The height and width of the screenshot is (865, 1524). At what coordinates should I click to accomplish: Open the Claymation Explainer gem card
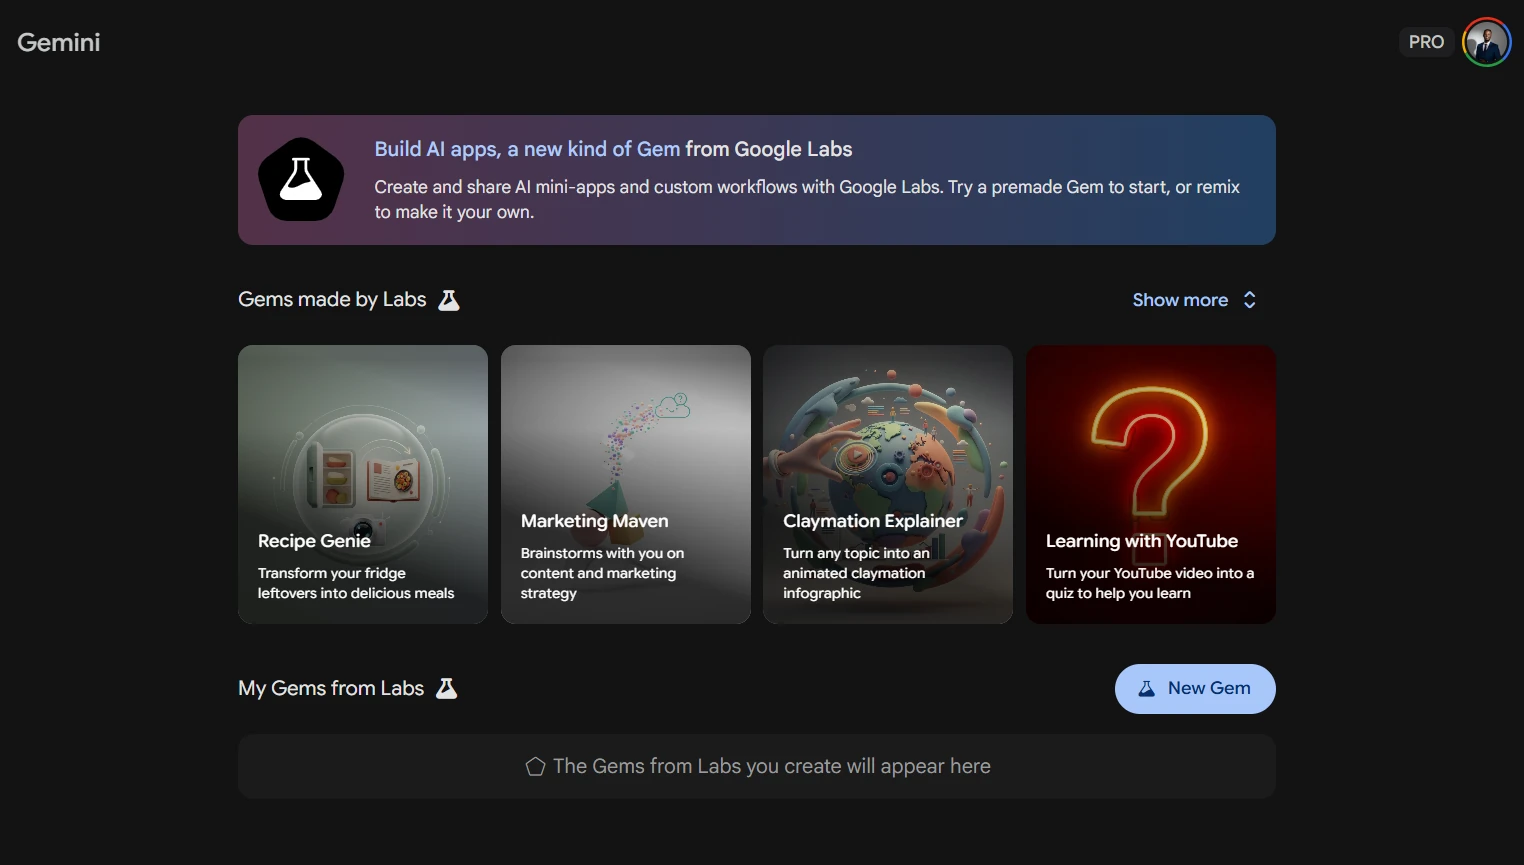(x=888, y=484)
